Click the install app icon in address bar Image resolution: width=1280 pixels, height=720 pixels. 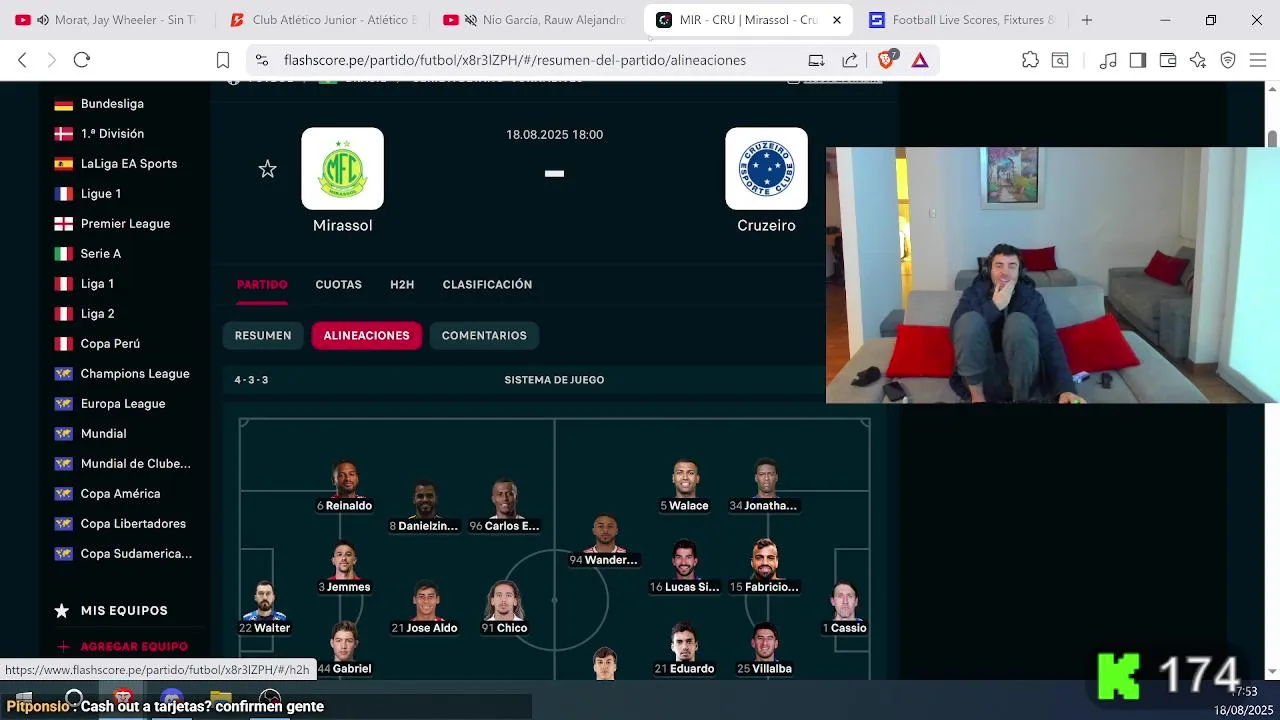click(x=816, y=60)
